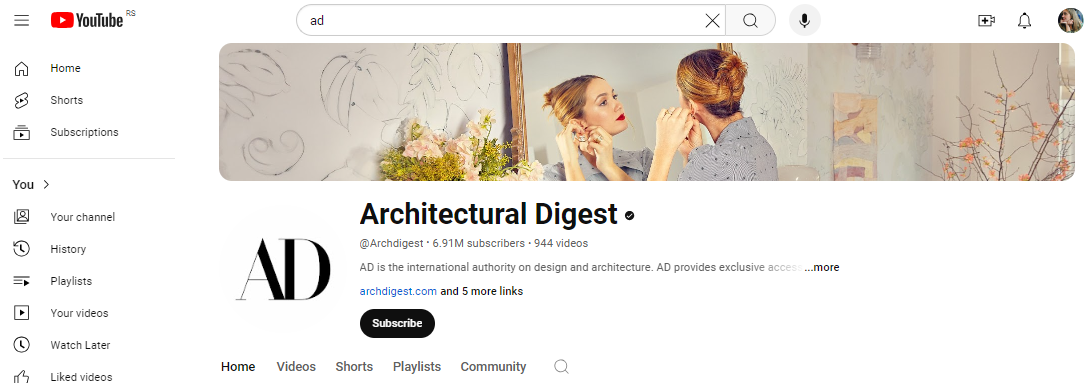Screen dimensions: 1091x383
Task: Click the verified checkmark badge
Action: click(630, 216)
